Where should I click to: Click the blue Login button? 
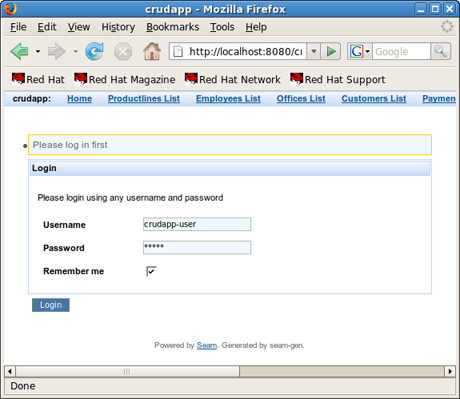(x=51, y=305)
